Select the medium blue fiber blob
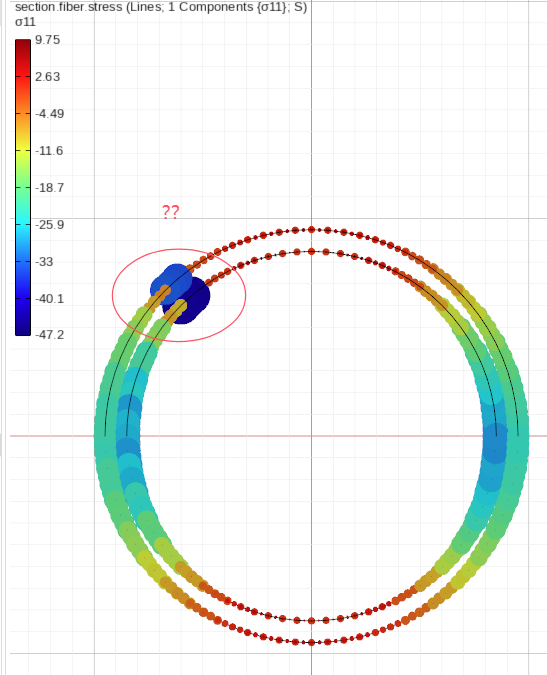The width and height of the screenshot is (547, 675). [x=171, y=284]
